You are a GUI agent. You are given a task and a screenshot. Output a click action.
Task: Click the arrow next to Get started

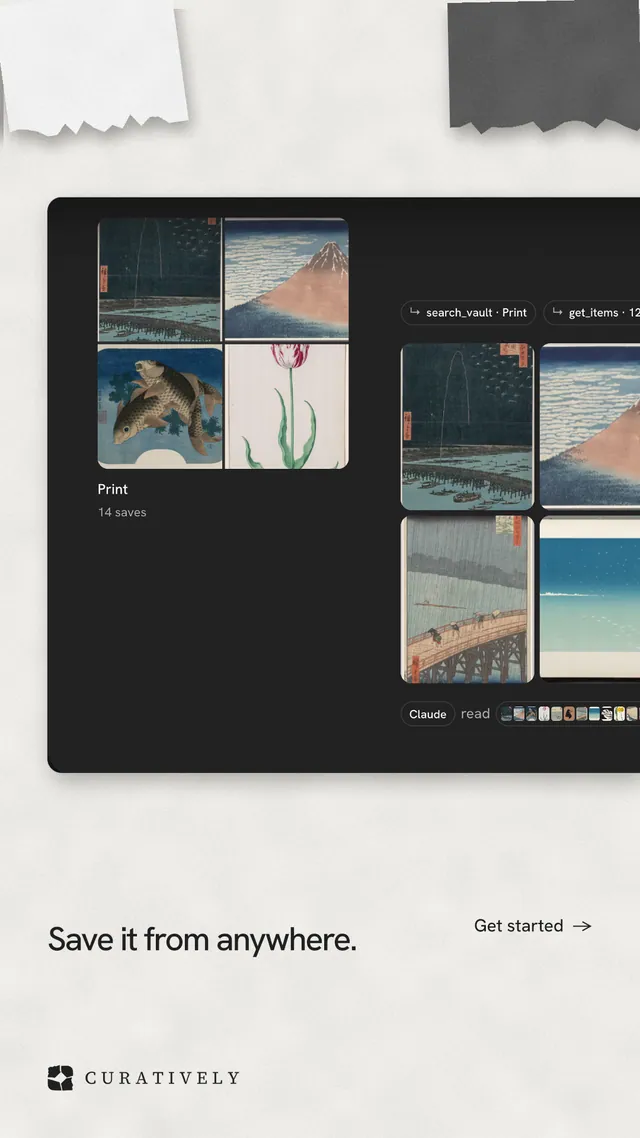[x=582, y=926]
